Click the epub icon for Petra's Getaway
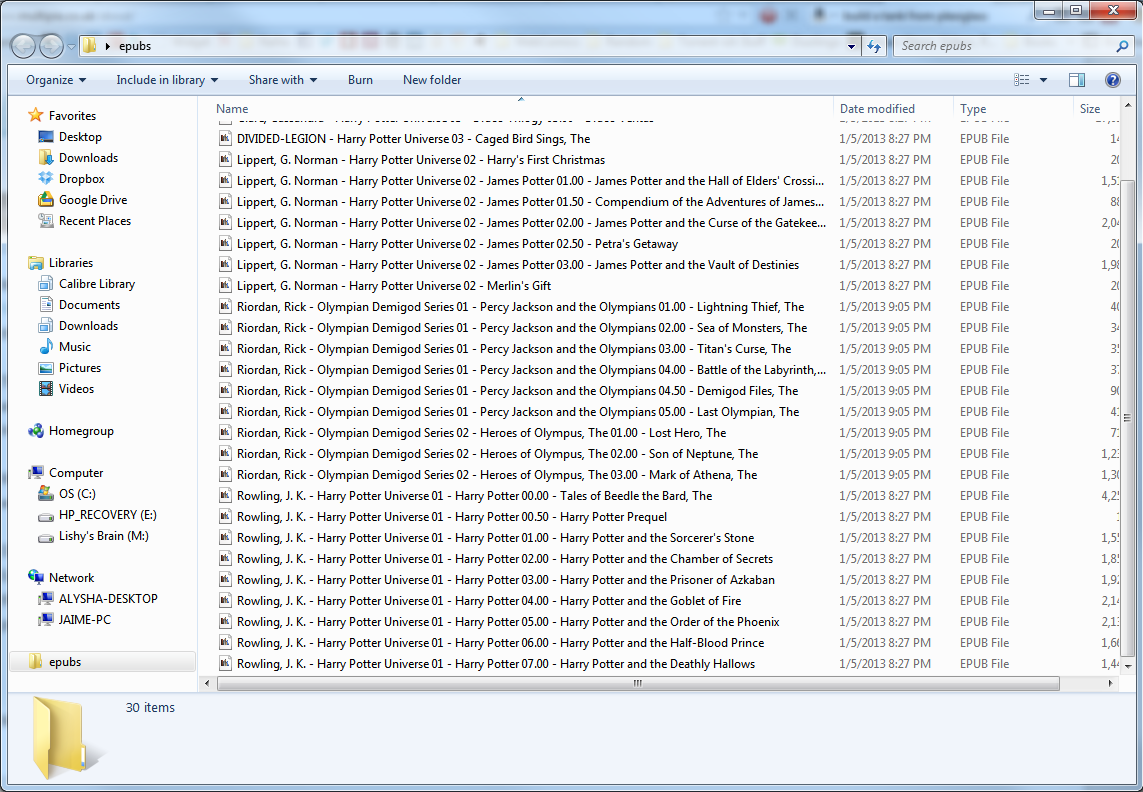 tap(225, 244)
